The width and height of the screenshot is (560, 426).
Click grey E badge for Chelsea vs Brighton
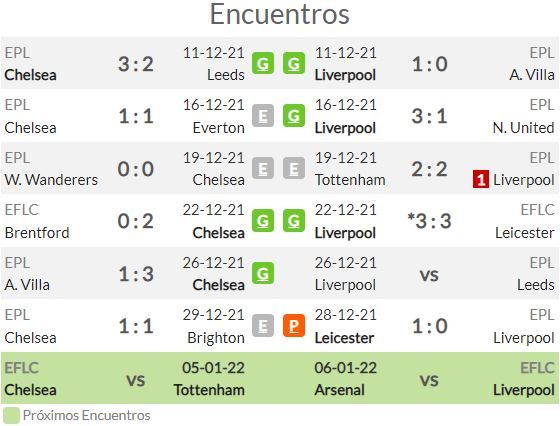(263, 326)
